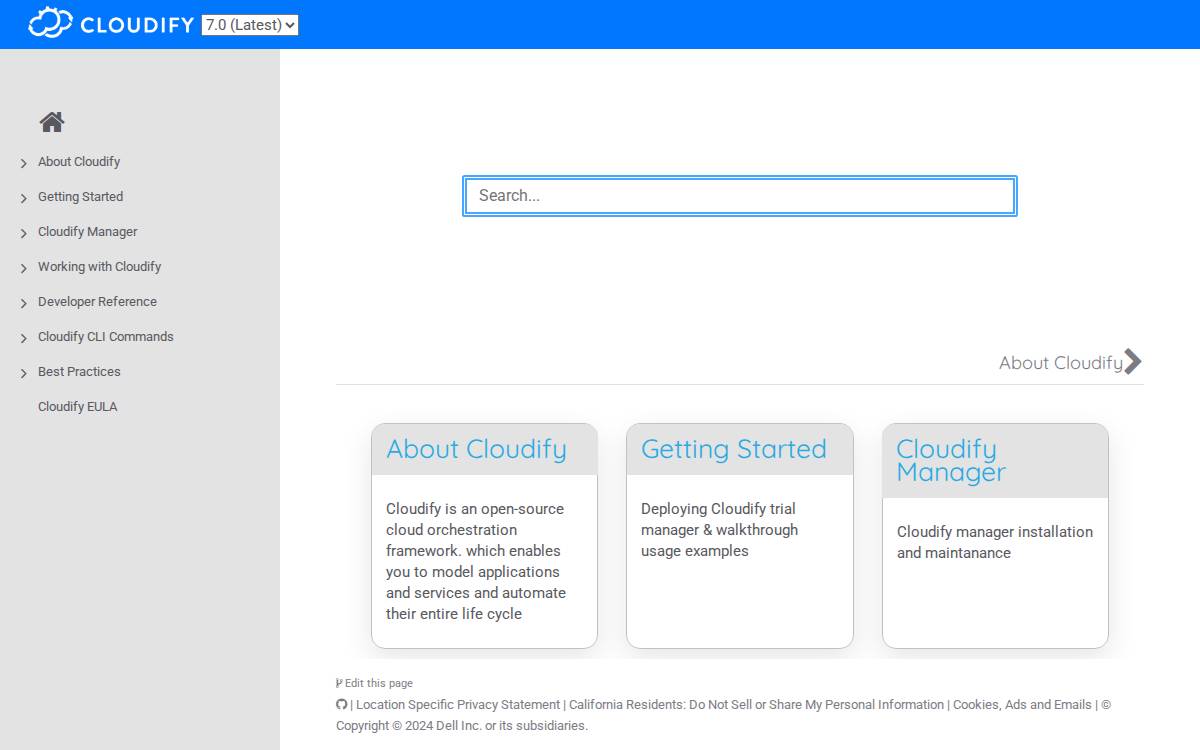
Task: Click the GitHub icon in footer
Action: 341,705
